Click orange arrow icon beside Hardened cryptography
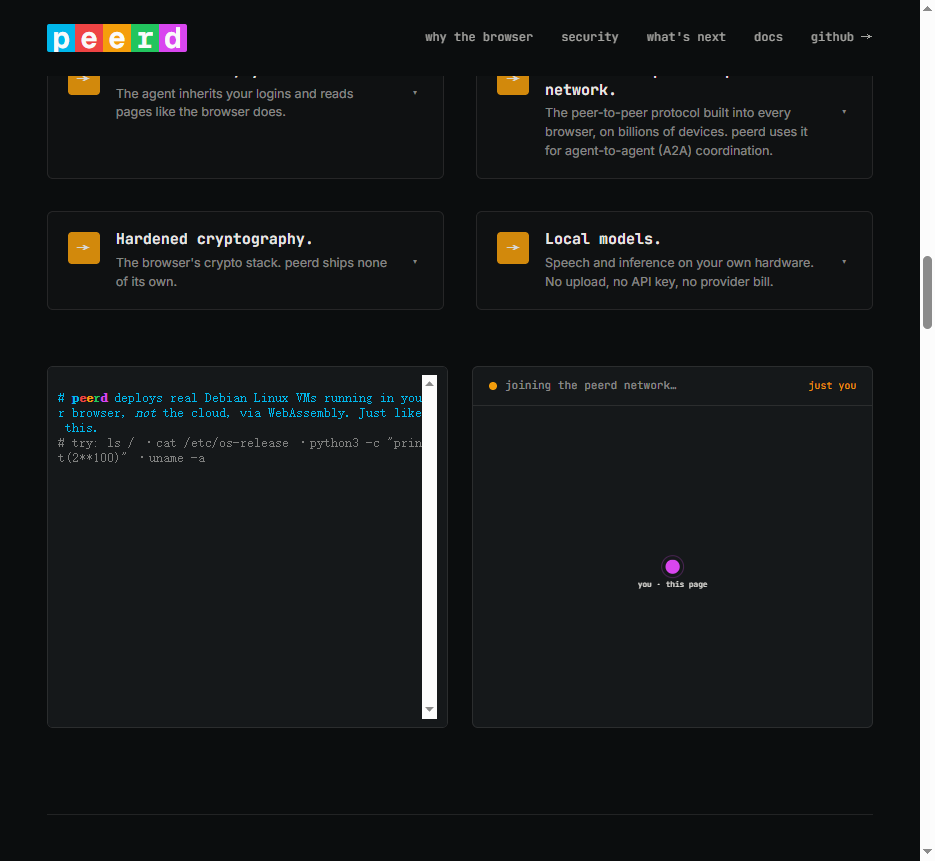 [83, 247]
